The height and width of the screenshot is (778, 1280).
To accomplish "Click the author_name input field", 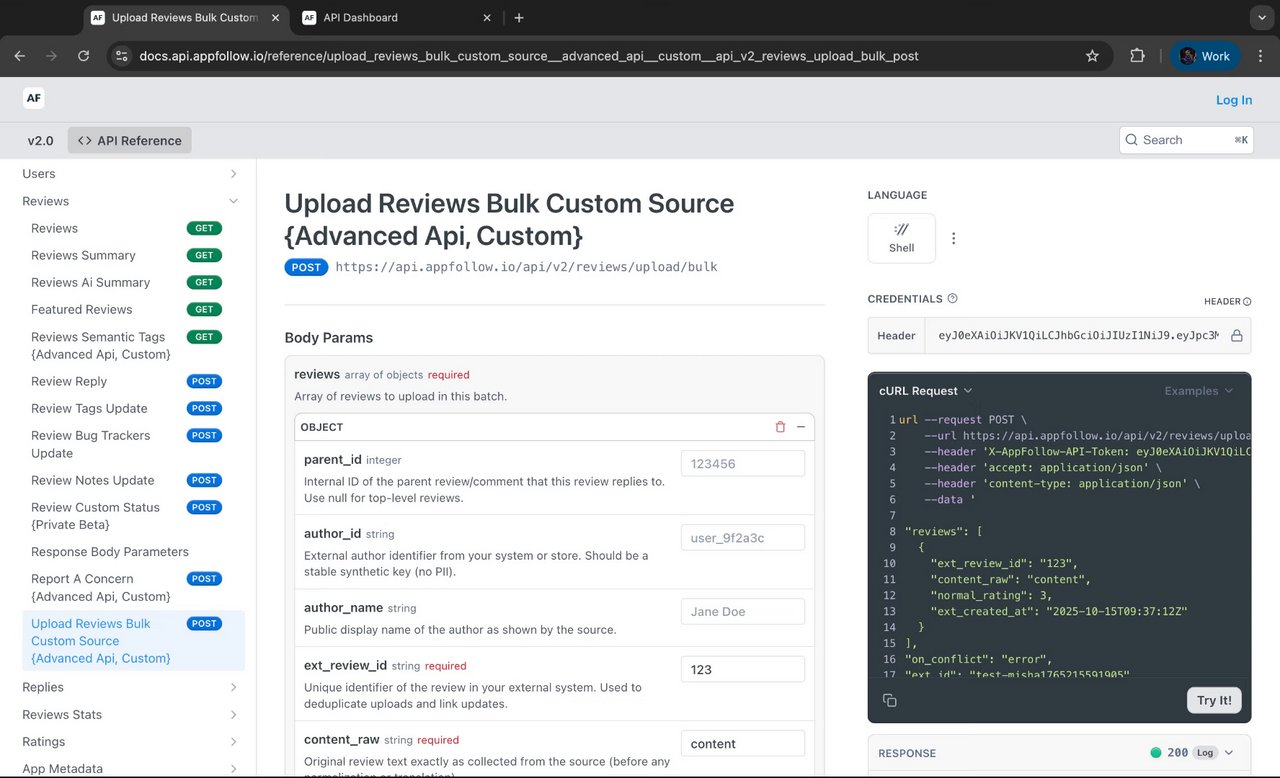I will [x=742, y=611].
